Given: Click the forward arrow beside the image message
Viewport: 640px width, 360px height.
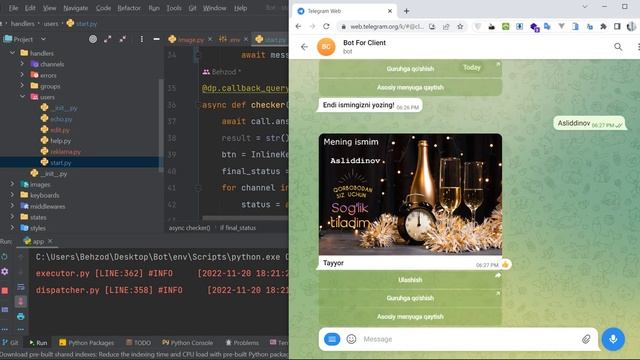Looking at the screenshot, I should (498, 276).
